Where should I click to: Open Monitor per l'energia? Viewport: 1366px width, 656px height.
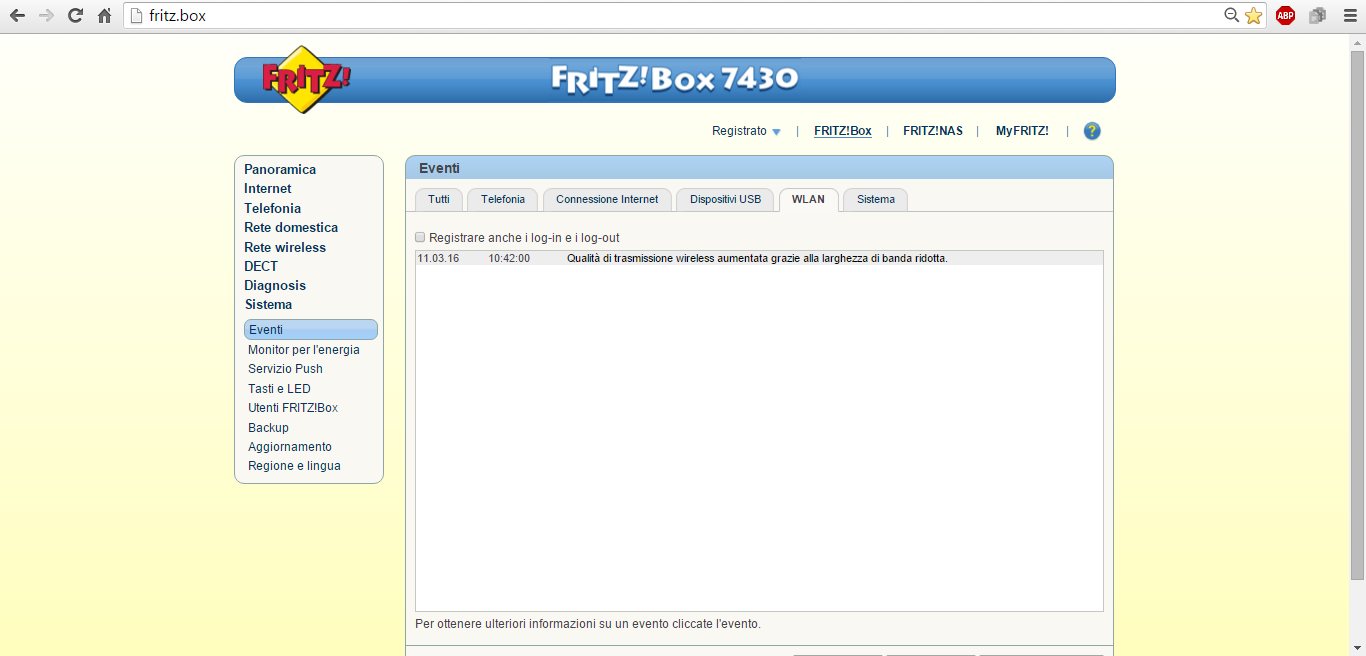pyautogui.click(x=304, y=350)
